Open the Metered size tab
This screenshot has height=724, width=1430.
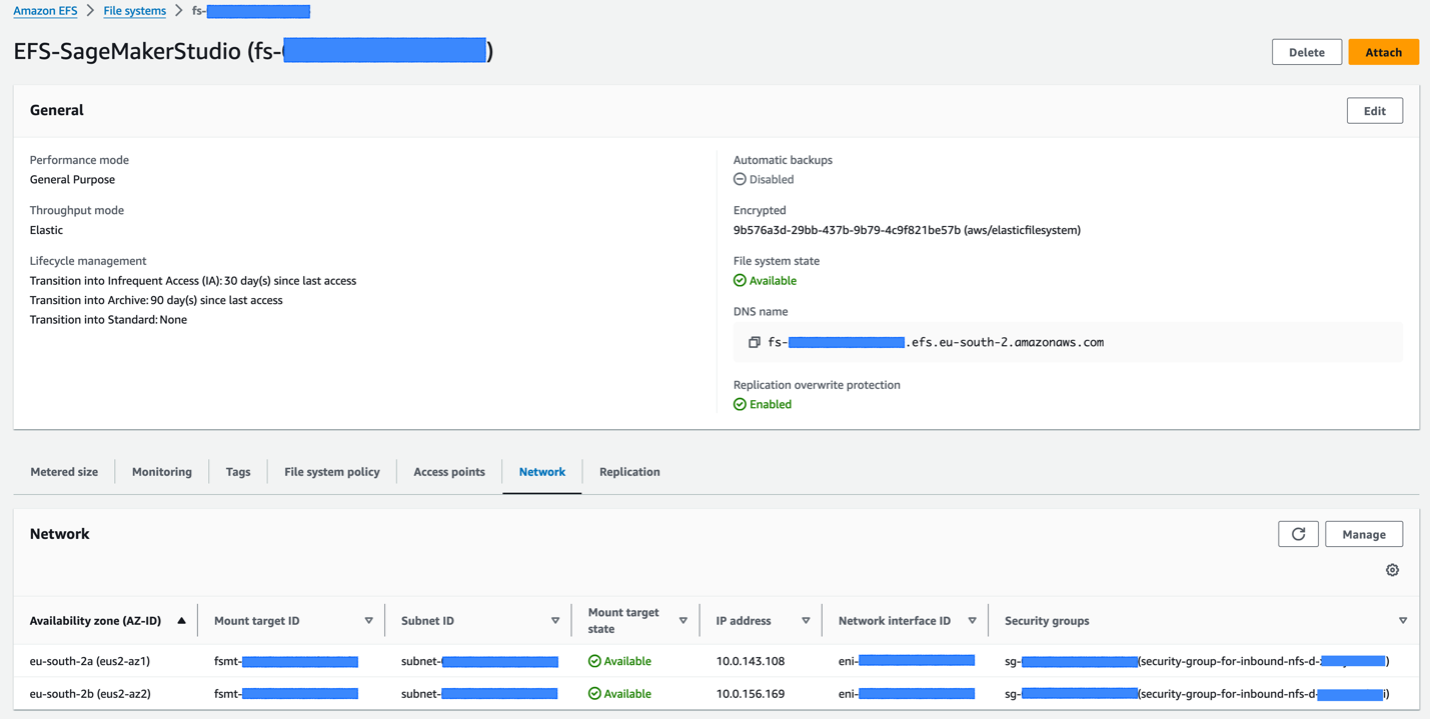click(64, 472)
